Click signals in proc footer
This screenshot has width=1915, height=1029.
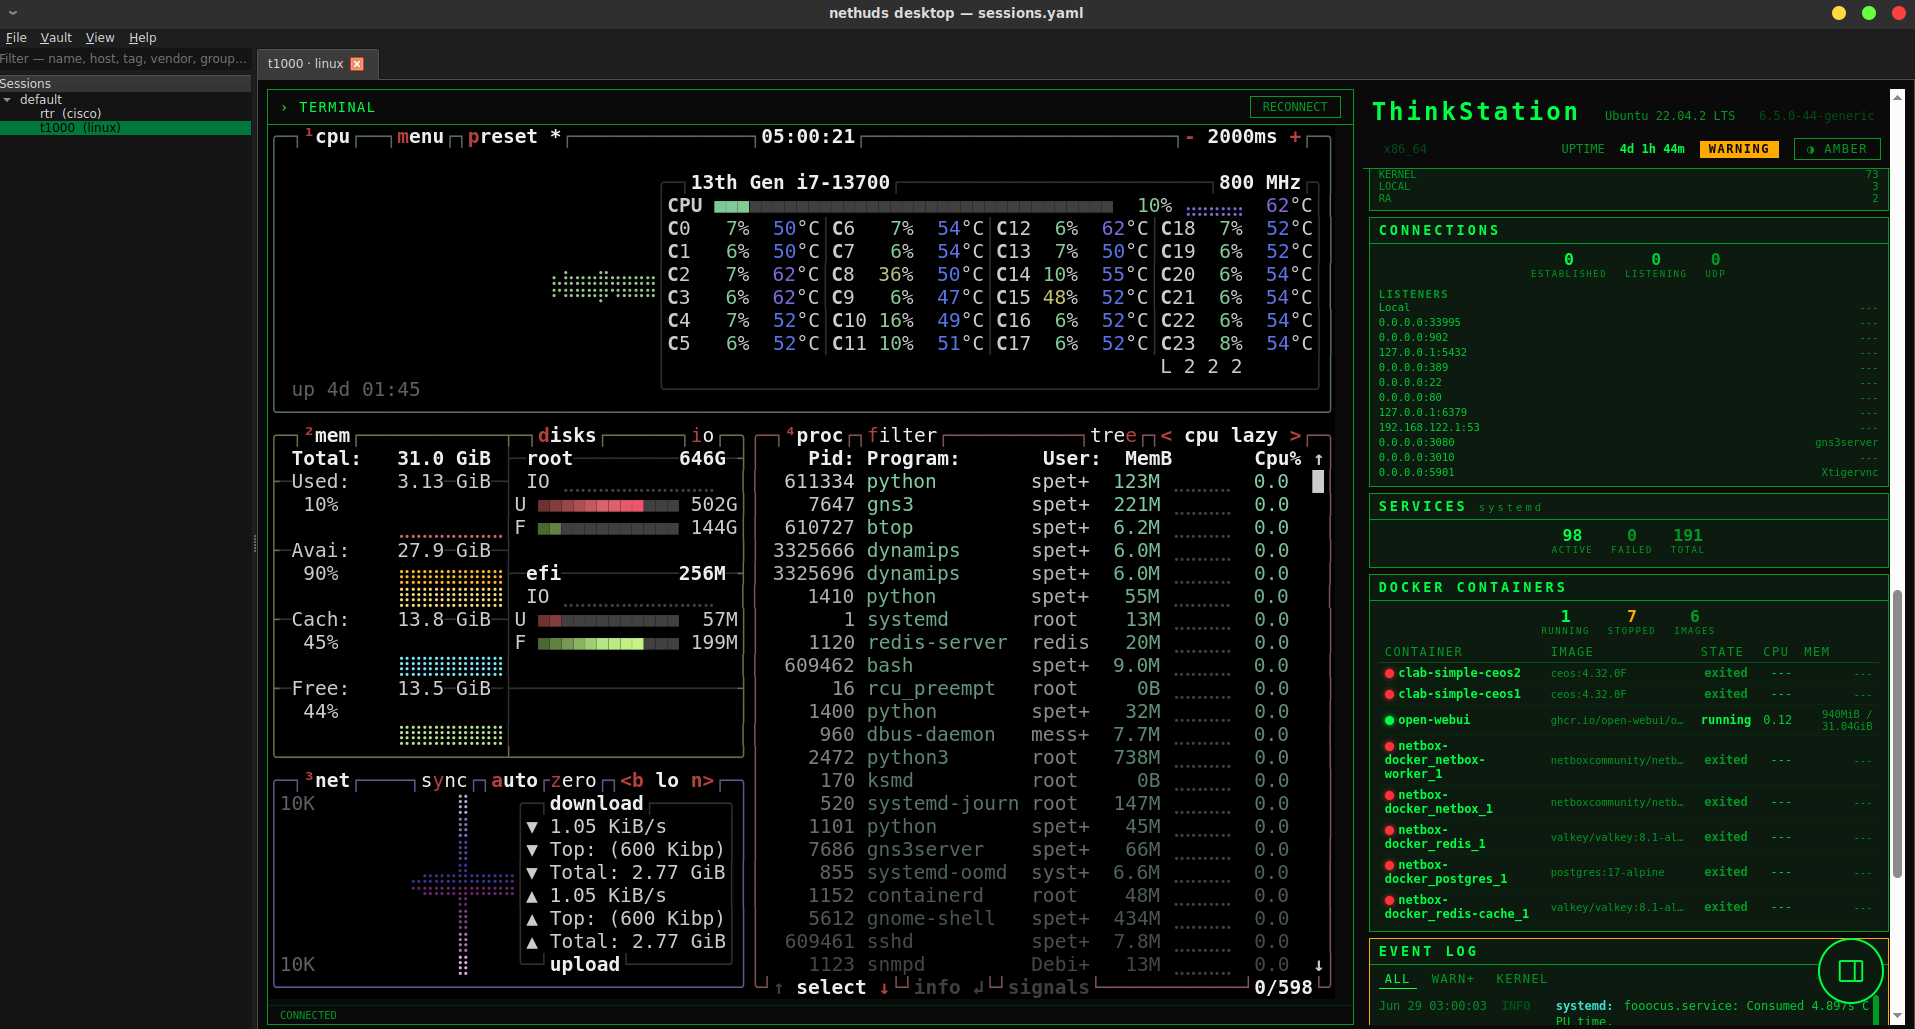click(x=1048, y=988)
